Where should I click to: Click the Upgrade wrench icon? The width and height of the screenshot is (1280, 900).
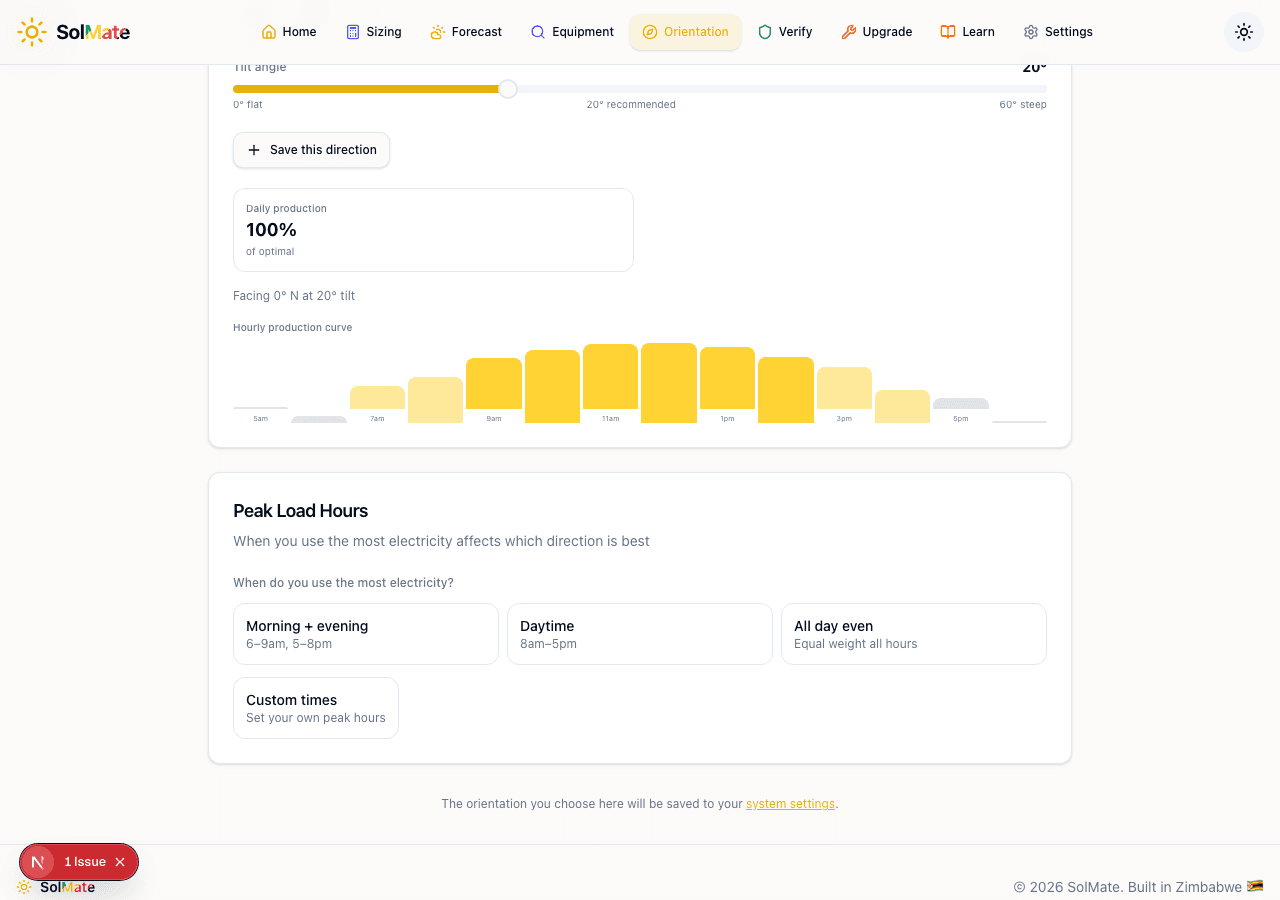pos(849,32)
